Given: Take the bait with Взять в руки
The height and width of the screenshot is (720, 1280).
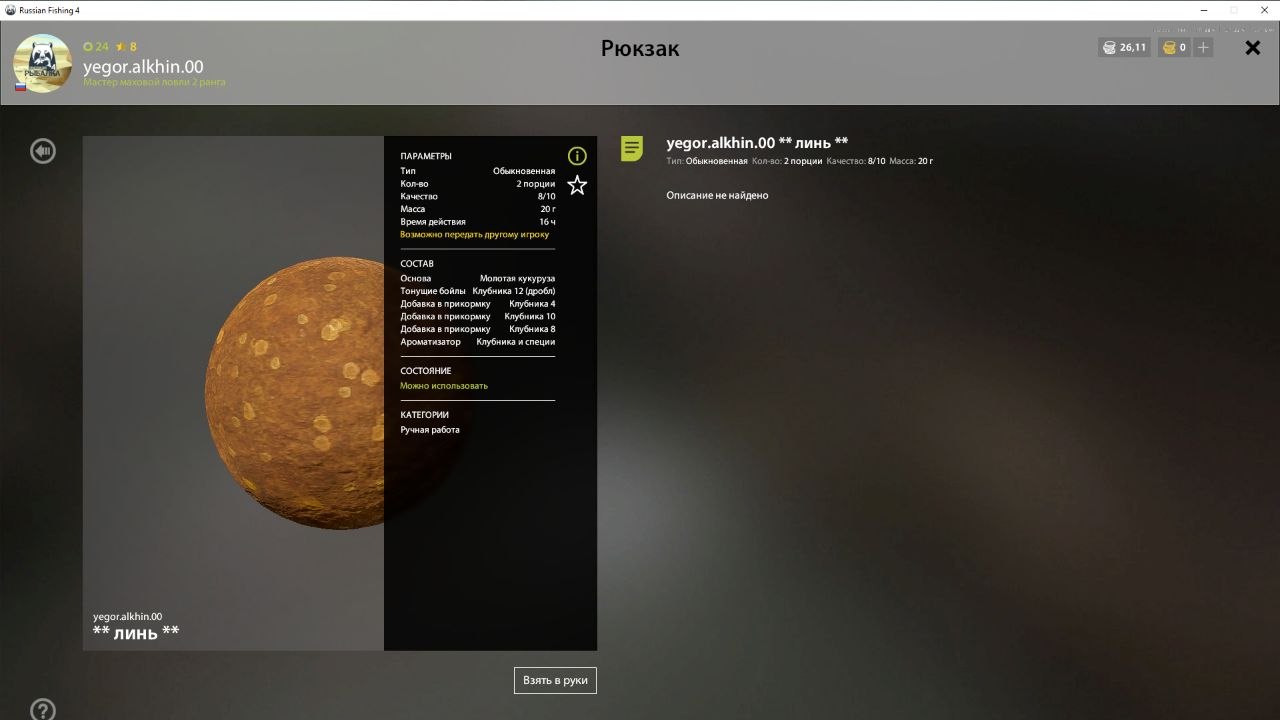Looking at the screenshot, I should coord(555,680).
